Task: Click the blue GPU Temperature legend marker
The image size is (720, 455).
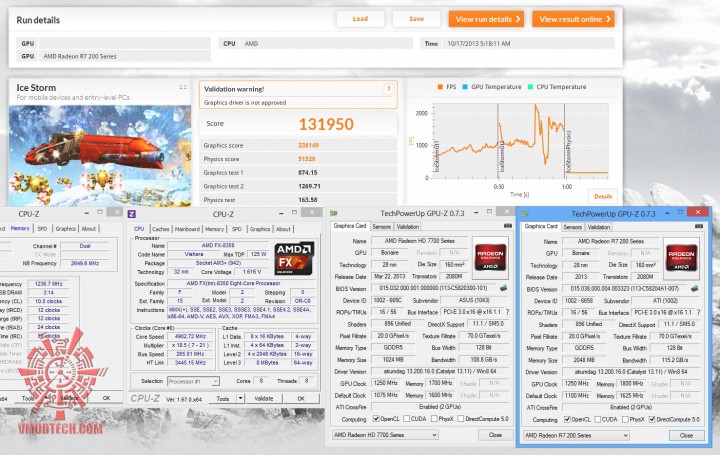Action: tap(465, 87)
